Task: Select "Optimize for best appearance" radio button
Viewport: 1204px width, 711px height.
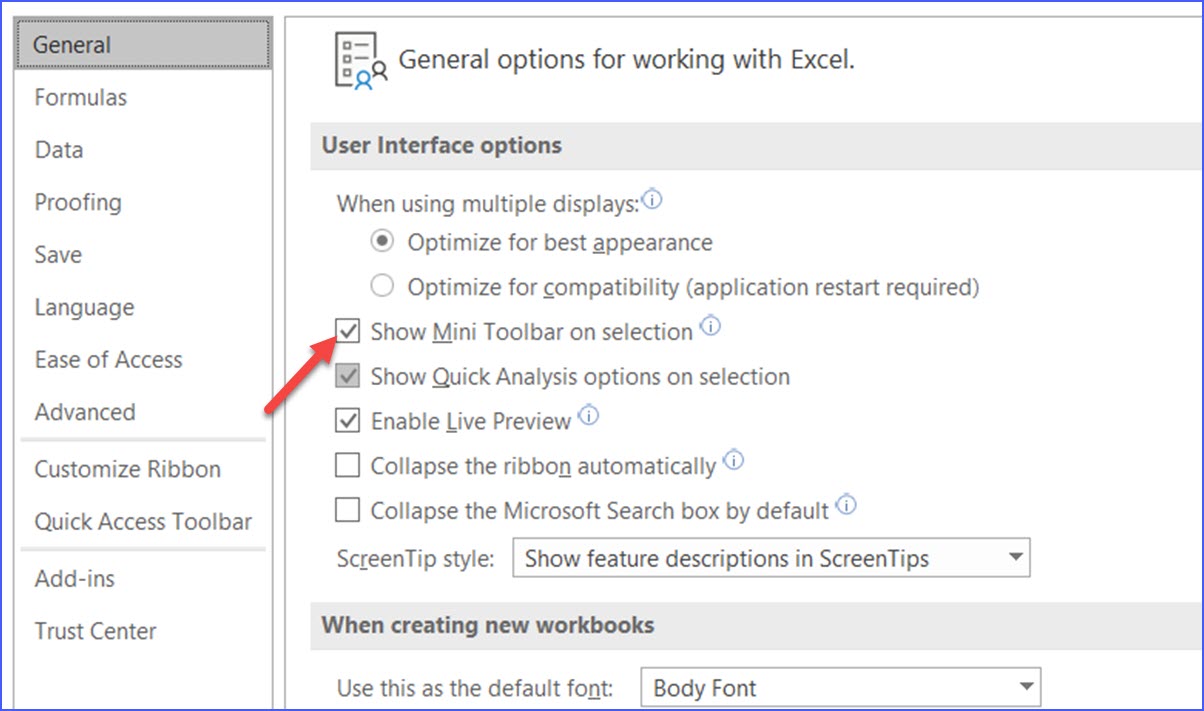Action: pyautogui.click(x=382, y=242)
